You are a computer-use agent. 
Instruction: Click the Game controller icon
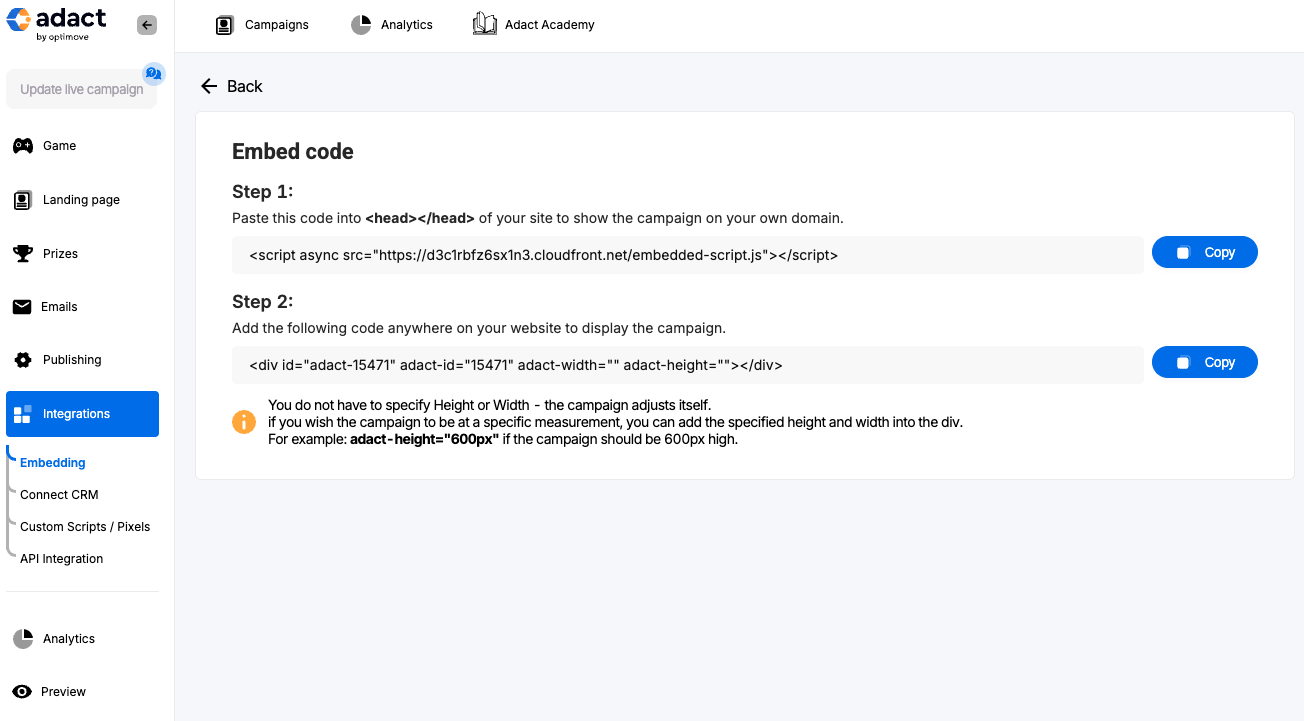click(x=22, y=146)
